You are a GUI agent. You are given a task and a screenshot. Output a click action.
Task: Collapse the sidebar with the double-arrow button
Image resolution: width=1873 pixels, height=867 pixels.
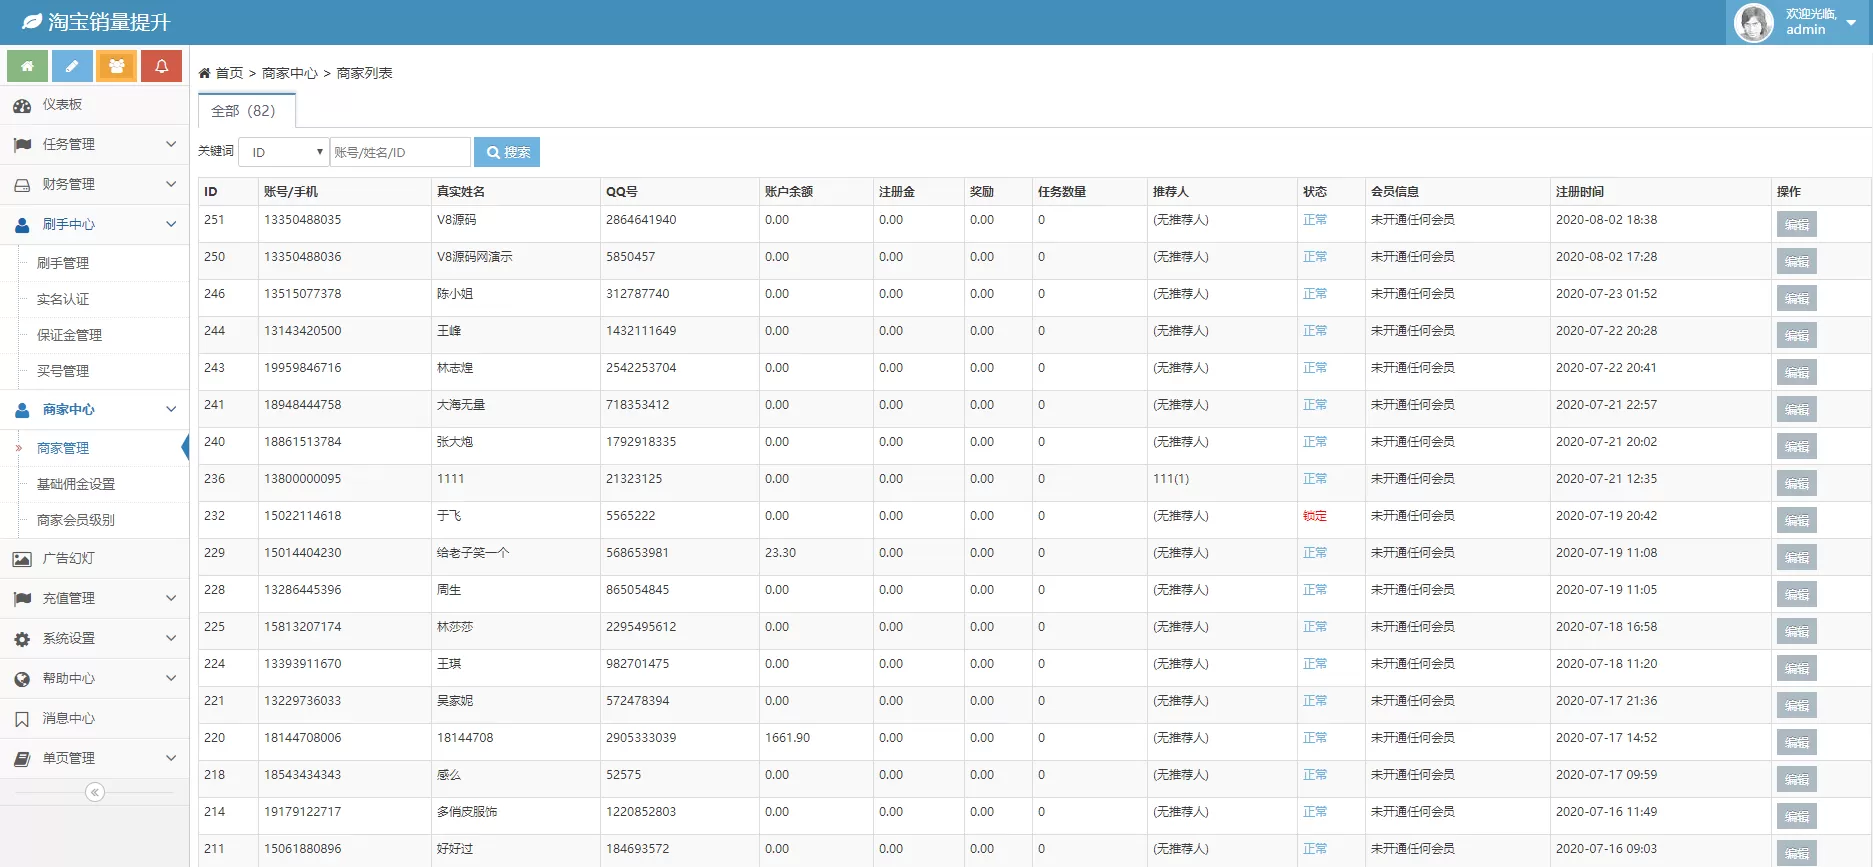pyautogui.click(x=95, y=792)
